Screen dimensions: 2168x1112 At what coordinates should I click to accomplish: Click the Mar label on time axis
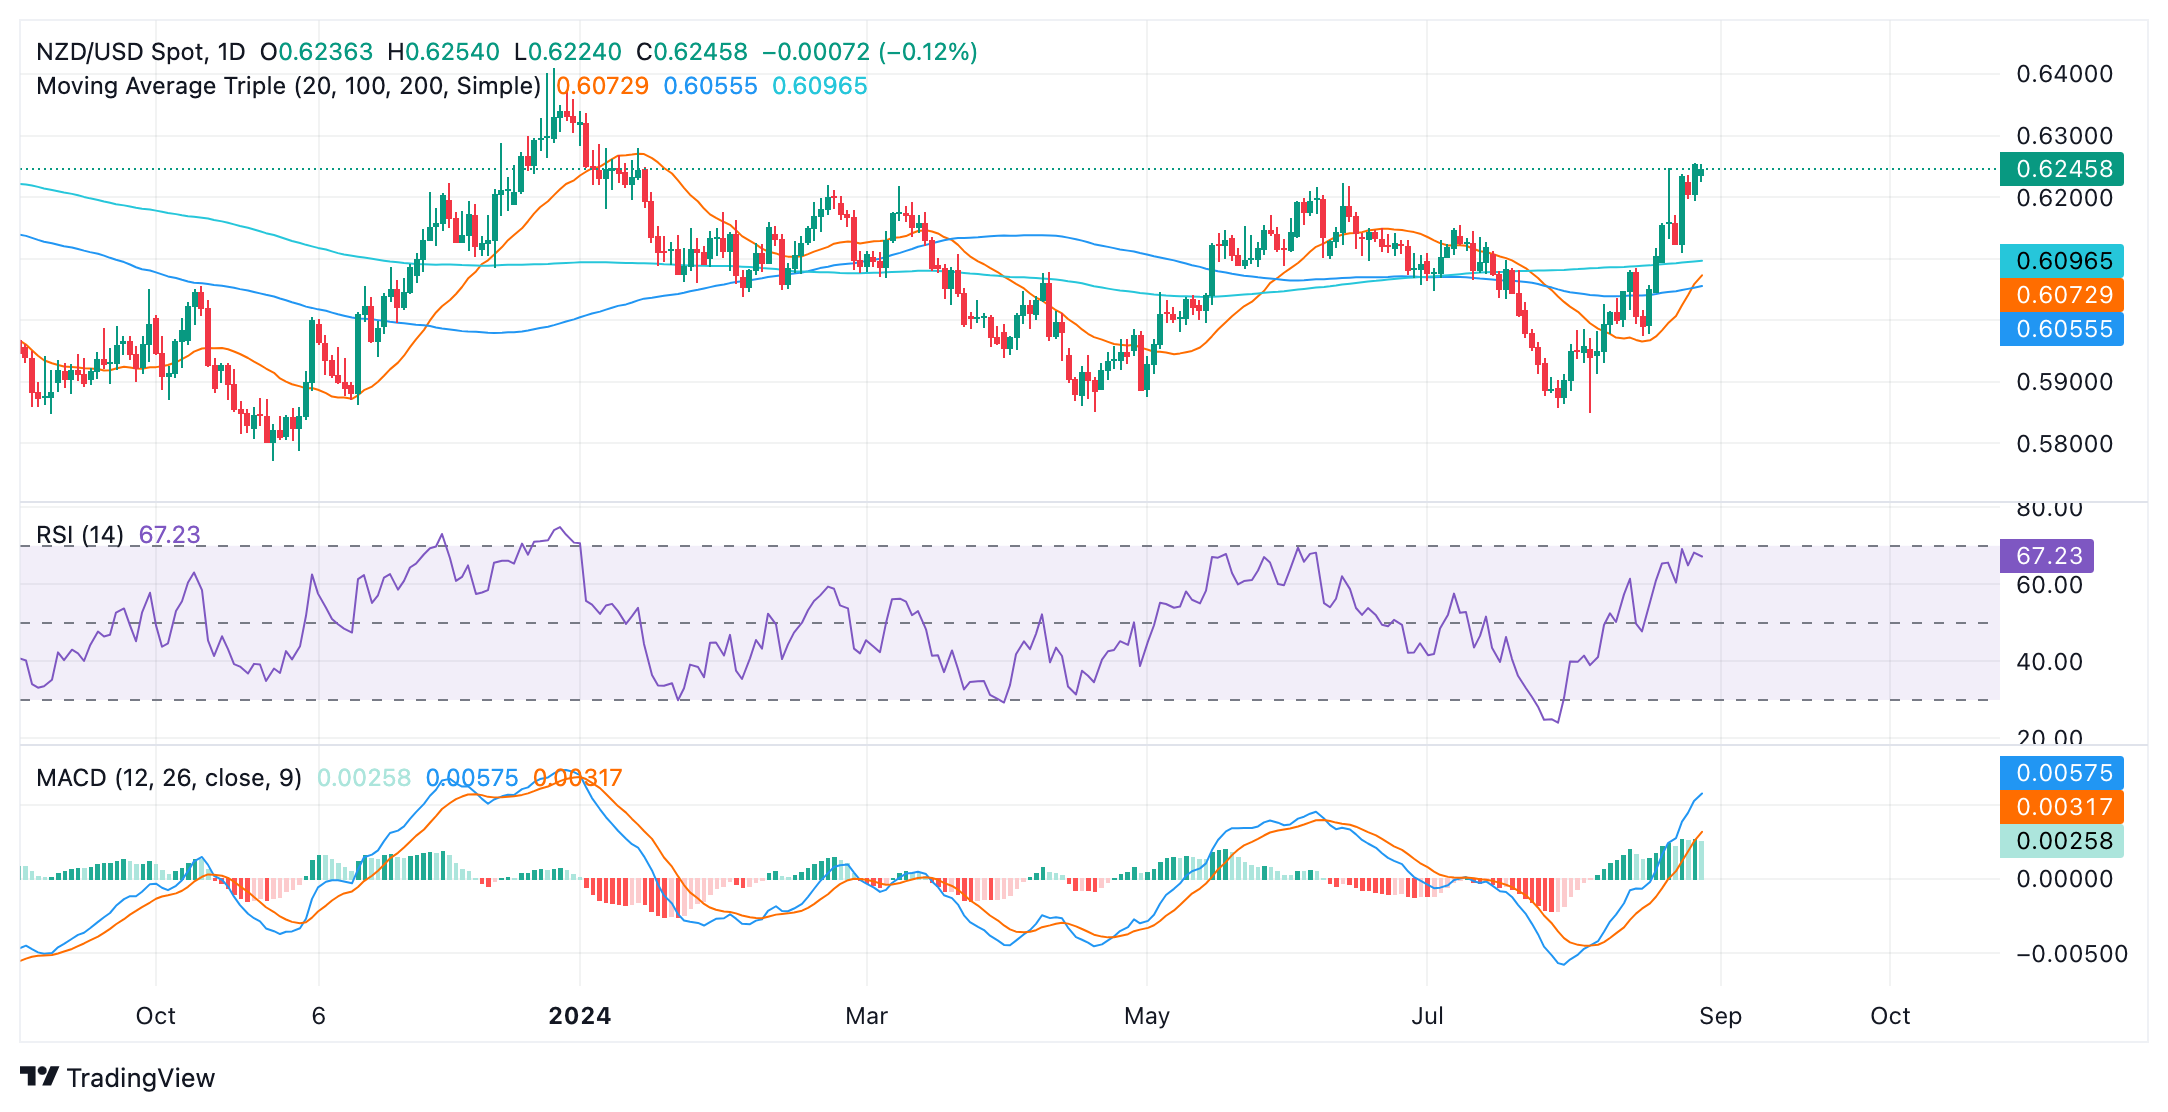866,1016
